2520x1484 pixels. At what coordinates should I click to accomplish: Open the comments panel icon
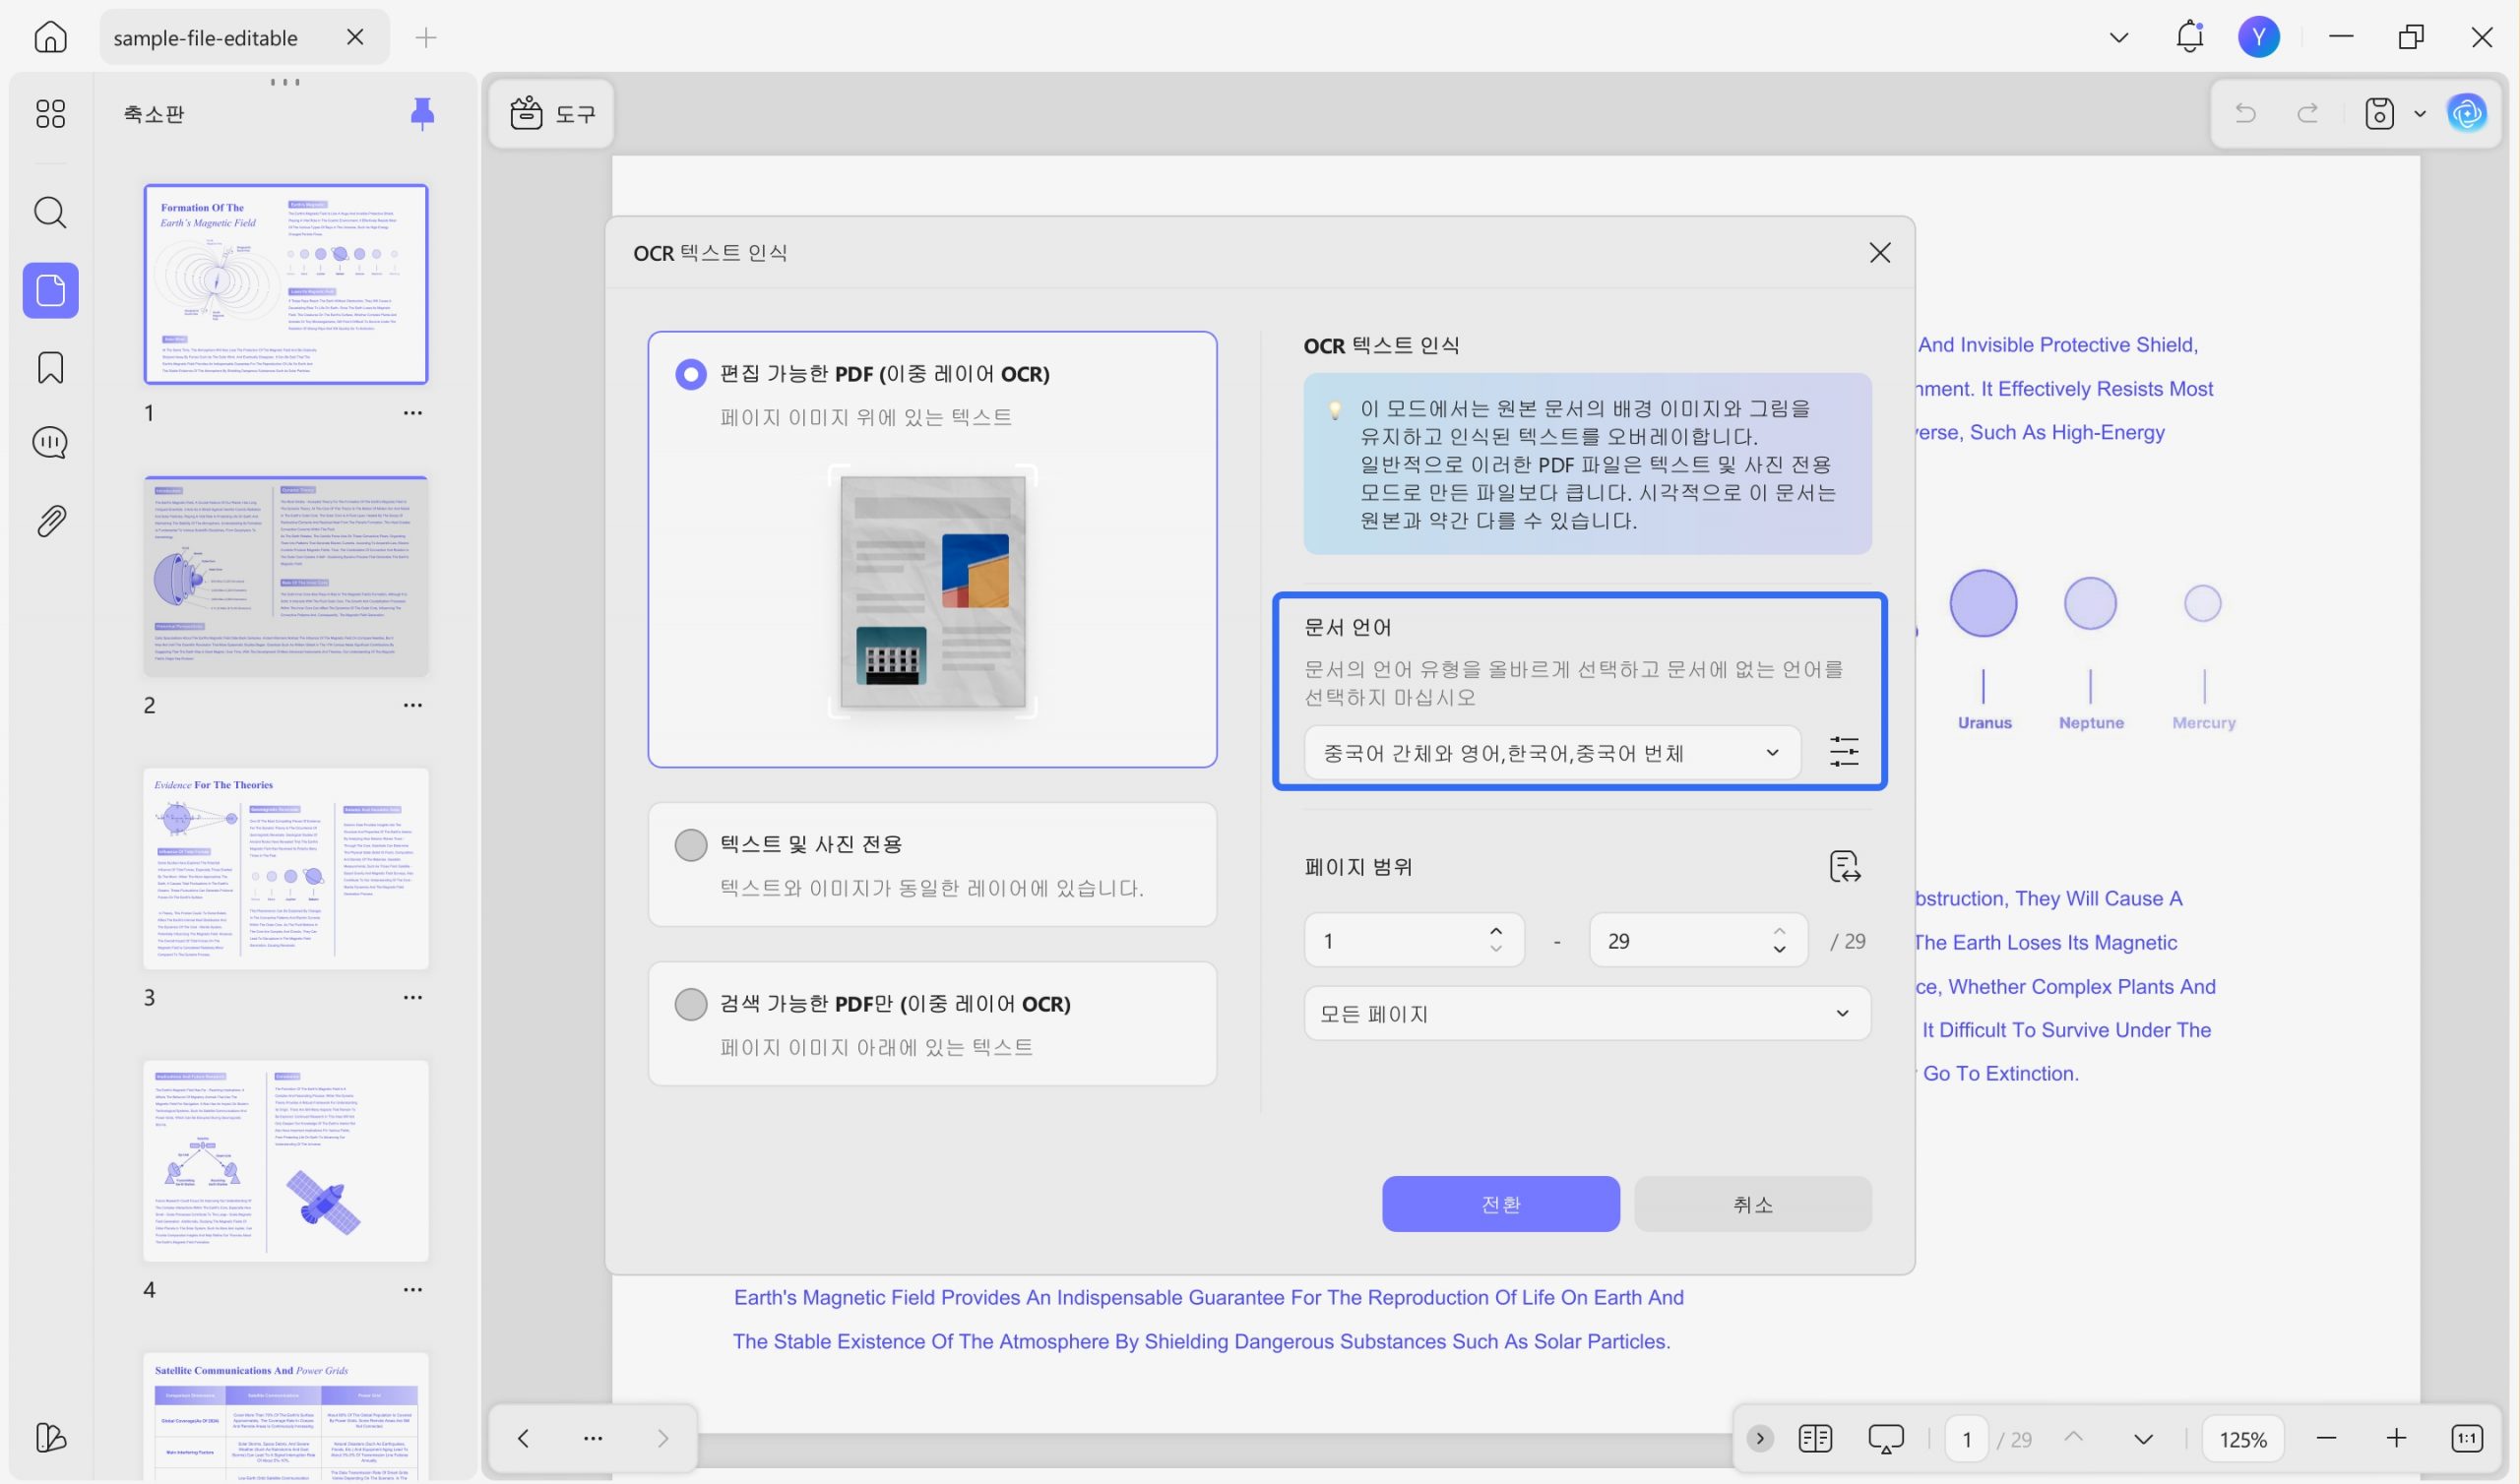(50, 442)
